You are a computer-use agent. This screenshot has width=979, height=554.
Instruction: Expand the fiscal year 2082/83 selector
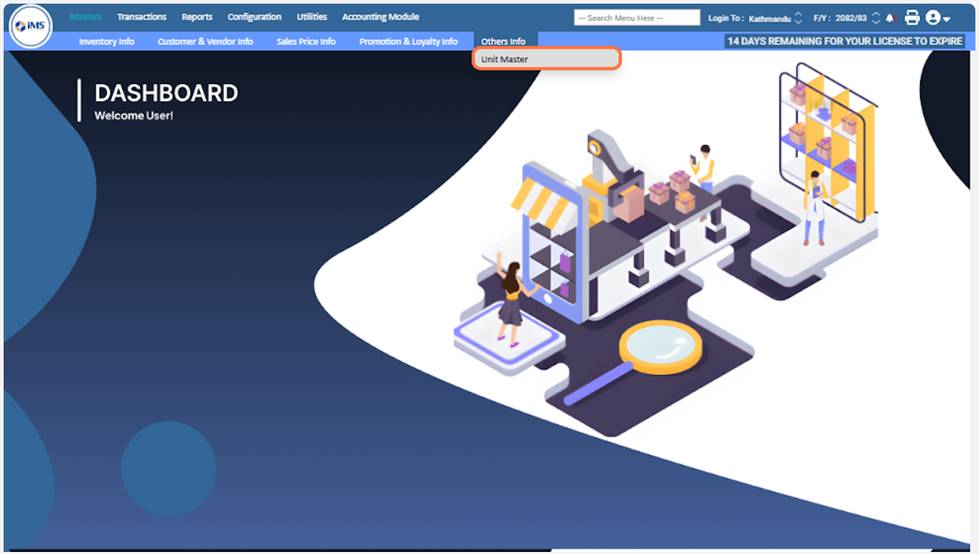pyautogui.click(x=876, y=18)
